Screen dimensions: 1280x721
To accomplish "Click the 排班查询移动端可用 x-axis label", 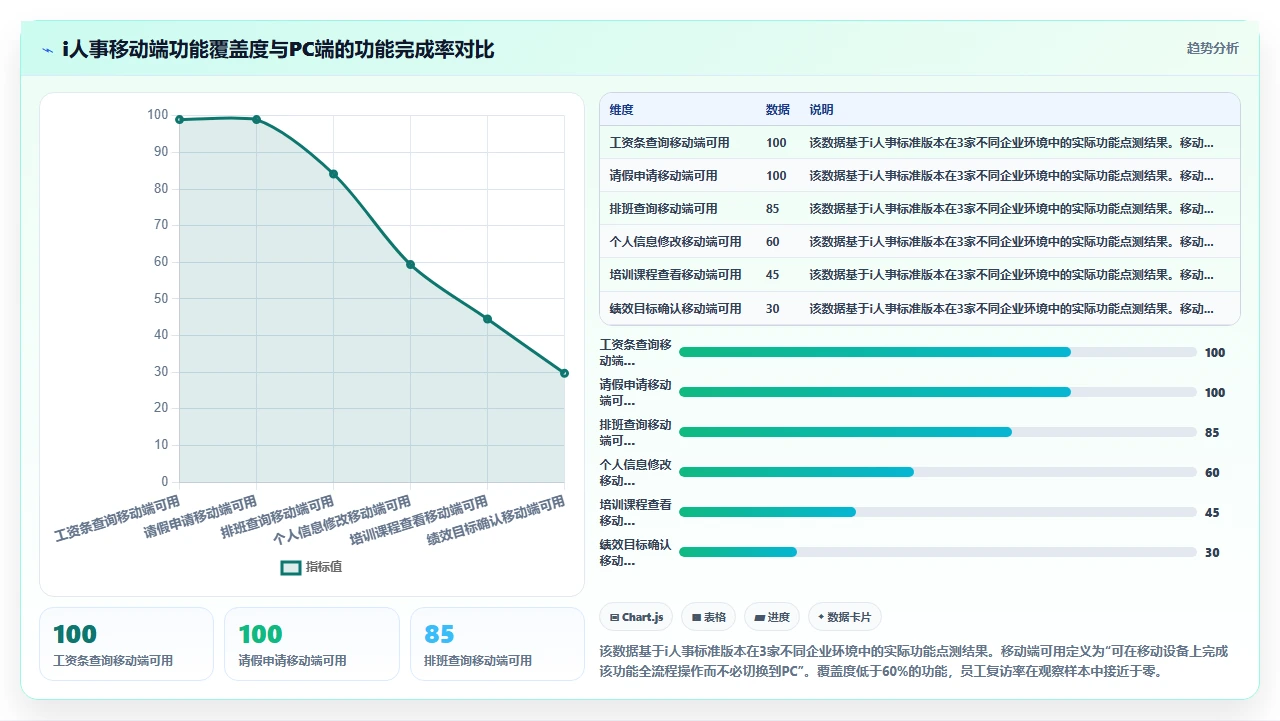I will click(x=278, y=518).
